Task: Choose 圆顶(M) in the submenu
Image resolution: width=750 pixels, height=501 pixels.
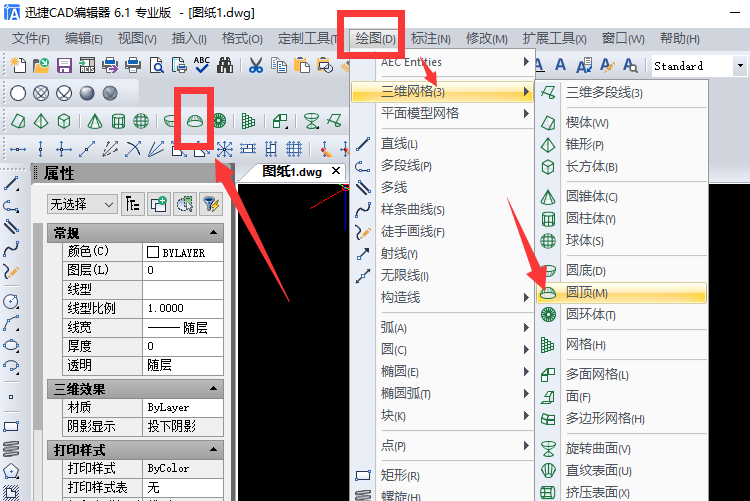Action: tap(621, 292)
